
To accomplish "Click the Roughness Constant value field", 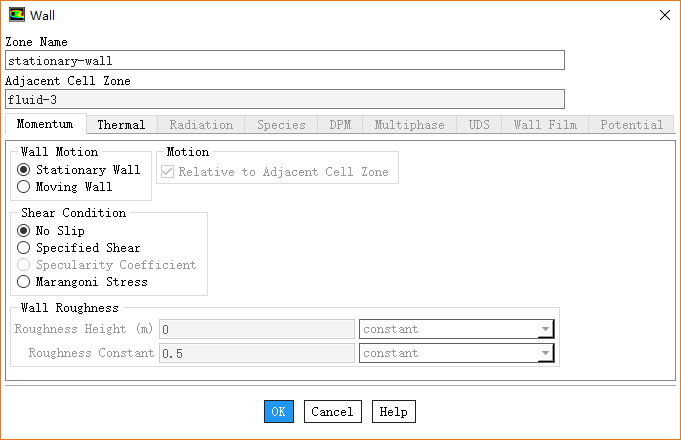I will (256, 353).
